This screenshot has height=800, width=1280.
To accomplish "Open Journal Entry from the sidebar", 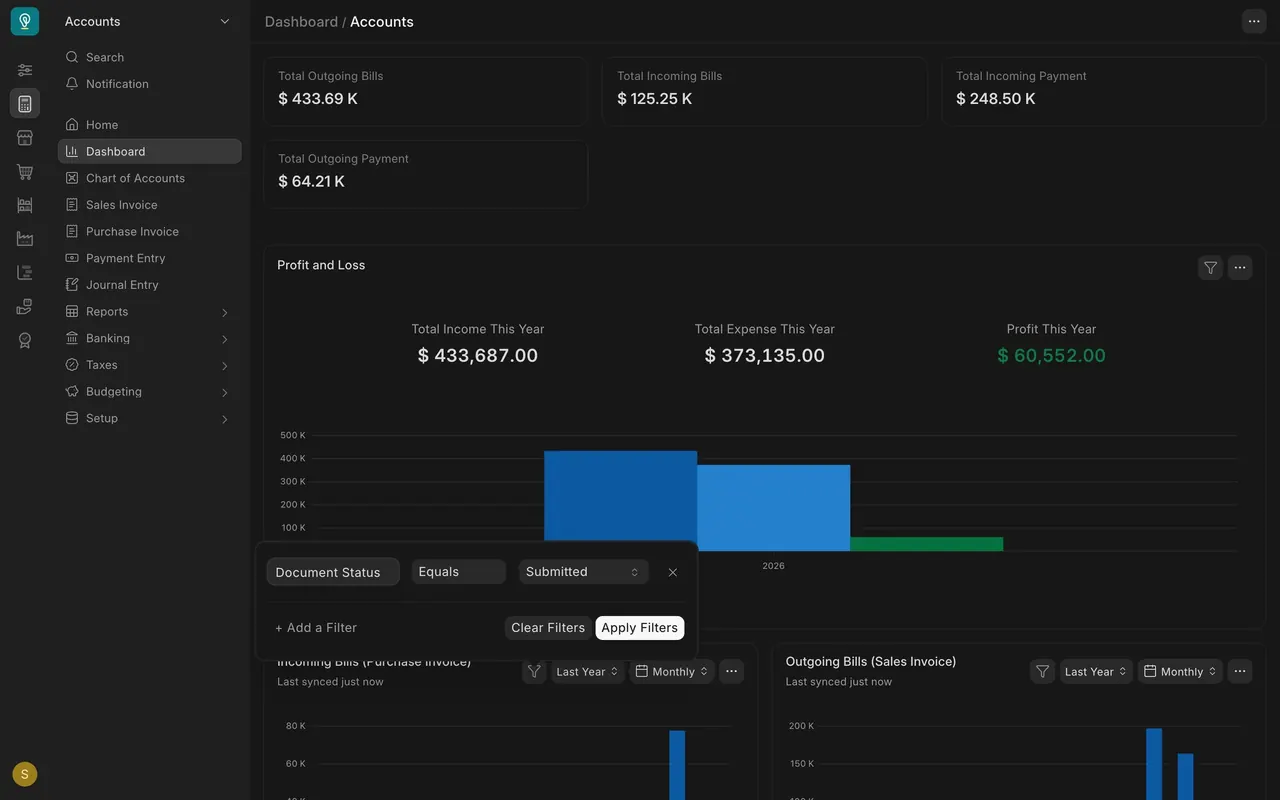I will coord(149,285).
